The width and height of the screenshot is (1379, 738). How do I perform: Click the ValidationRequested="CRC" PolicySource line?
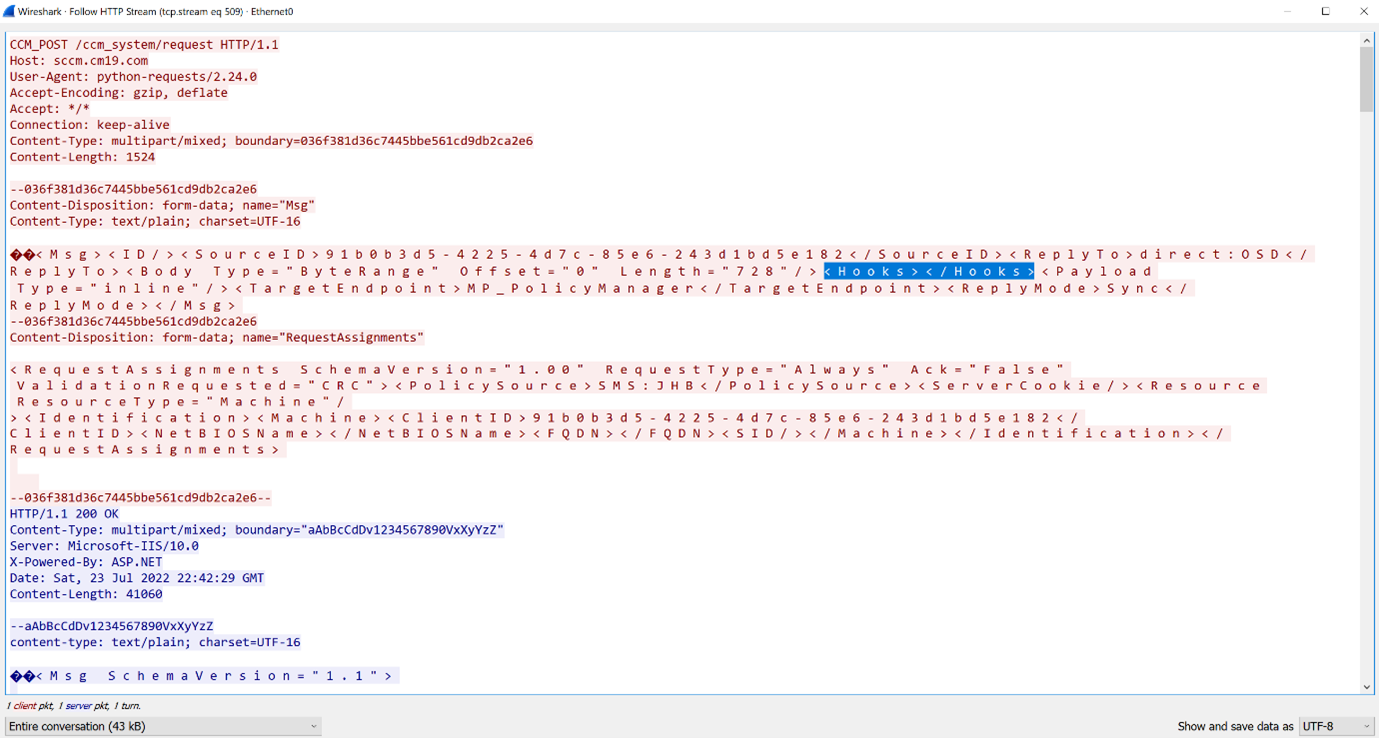tap(640, 385)
